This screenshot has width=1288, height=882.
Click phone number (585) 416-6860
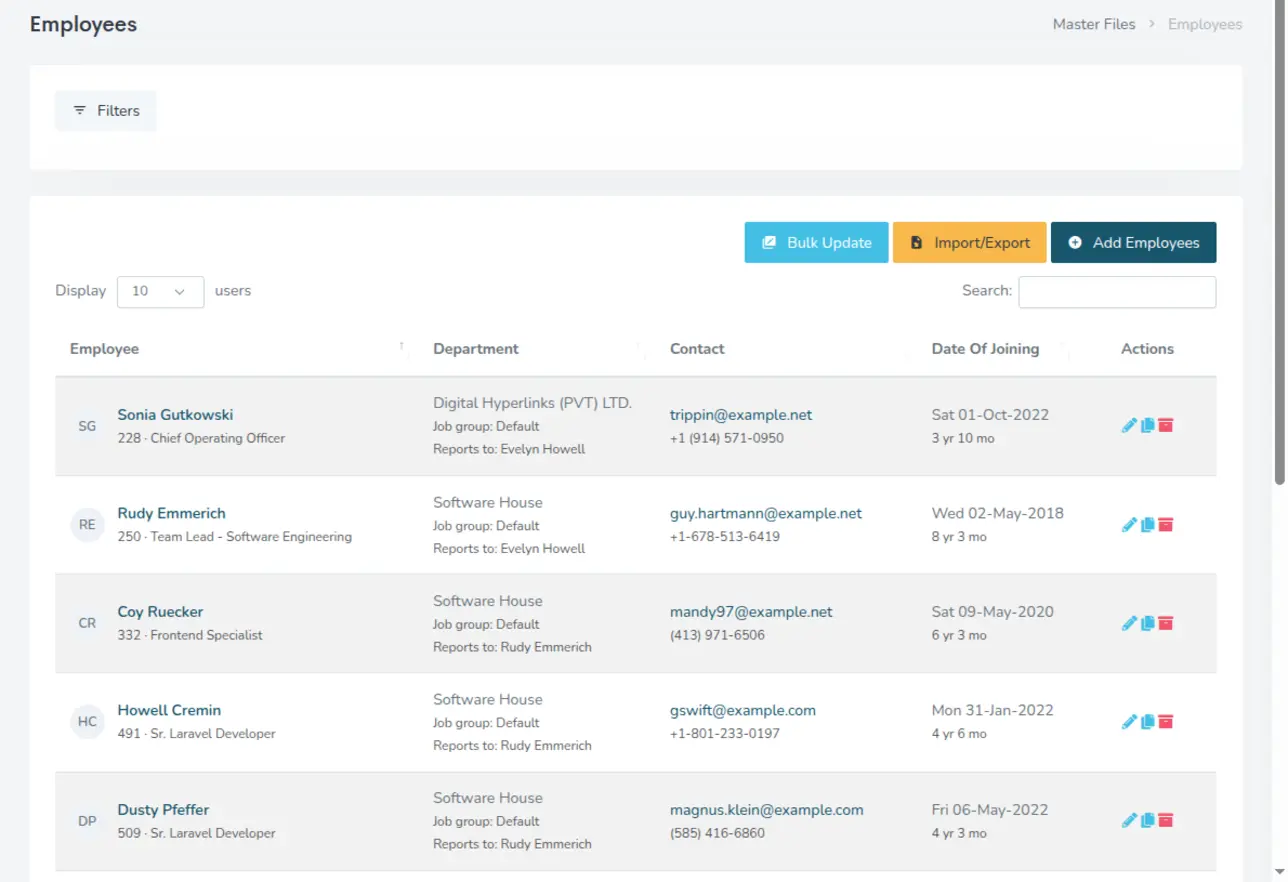[717, 833]
